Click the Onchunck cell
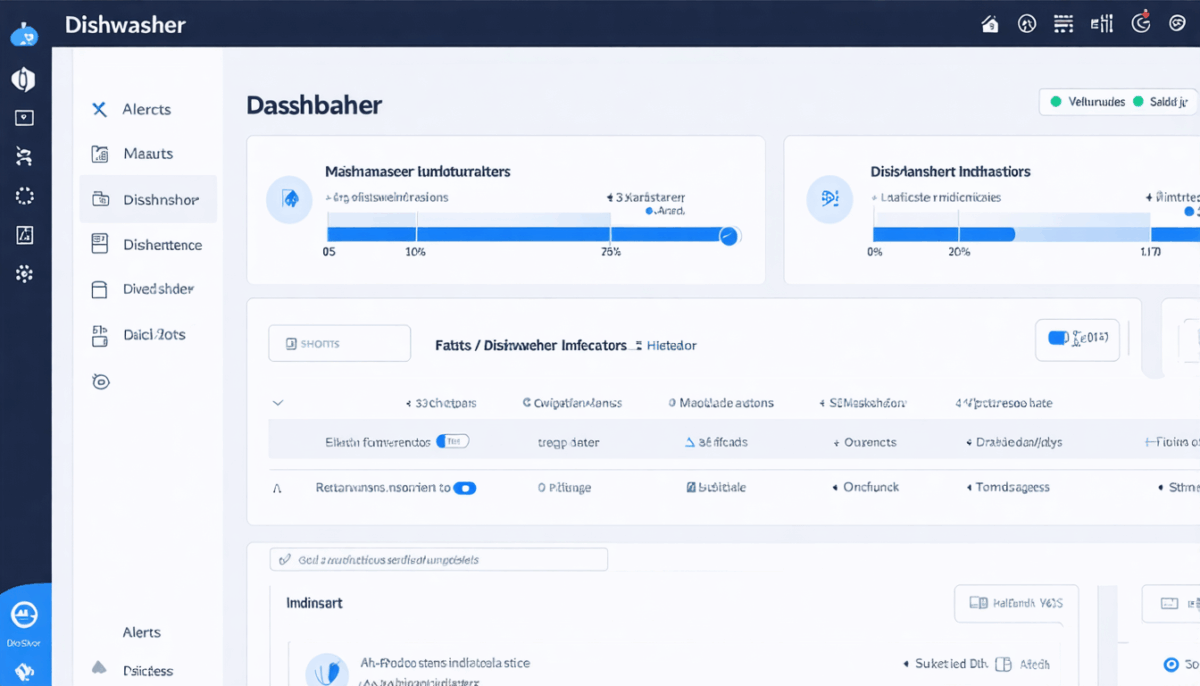Screen dimensions: 1200x686 pos(865,488)
